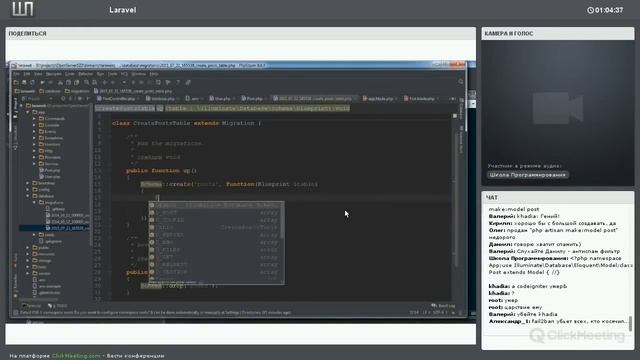Open the Terminal tool window at bottom
This screenshot has width=640, height=360.
[32, 306]
